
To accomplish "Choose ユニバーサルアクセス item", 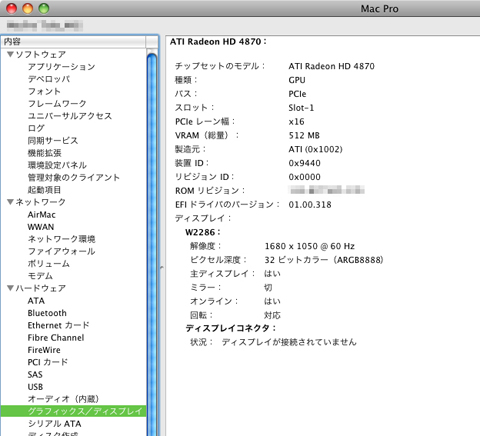I will click(x=70, y=116).
